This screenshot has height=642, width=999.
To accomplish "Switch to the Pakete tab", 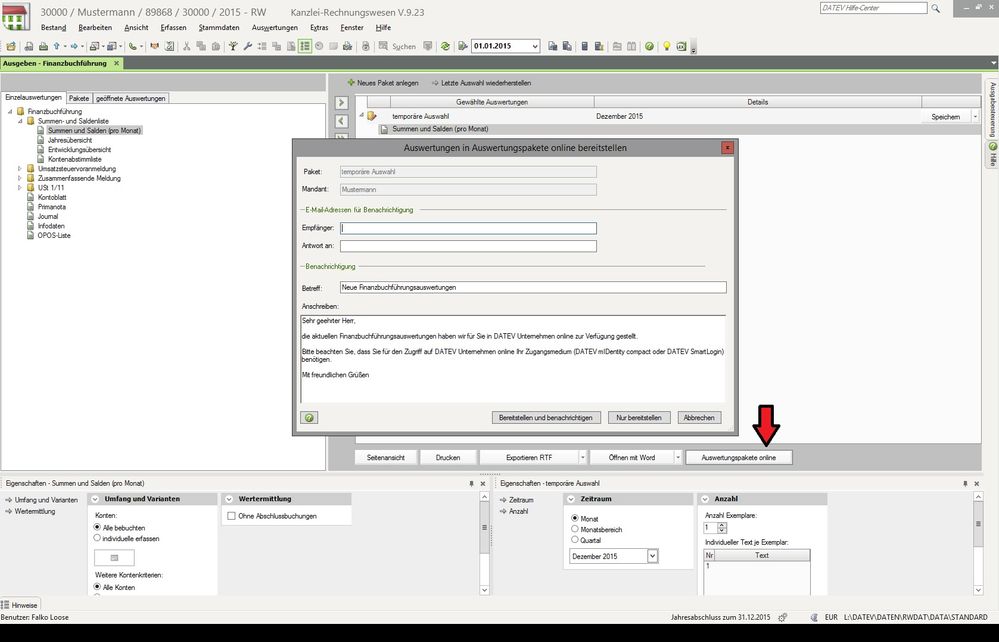I will [79, 98].
